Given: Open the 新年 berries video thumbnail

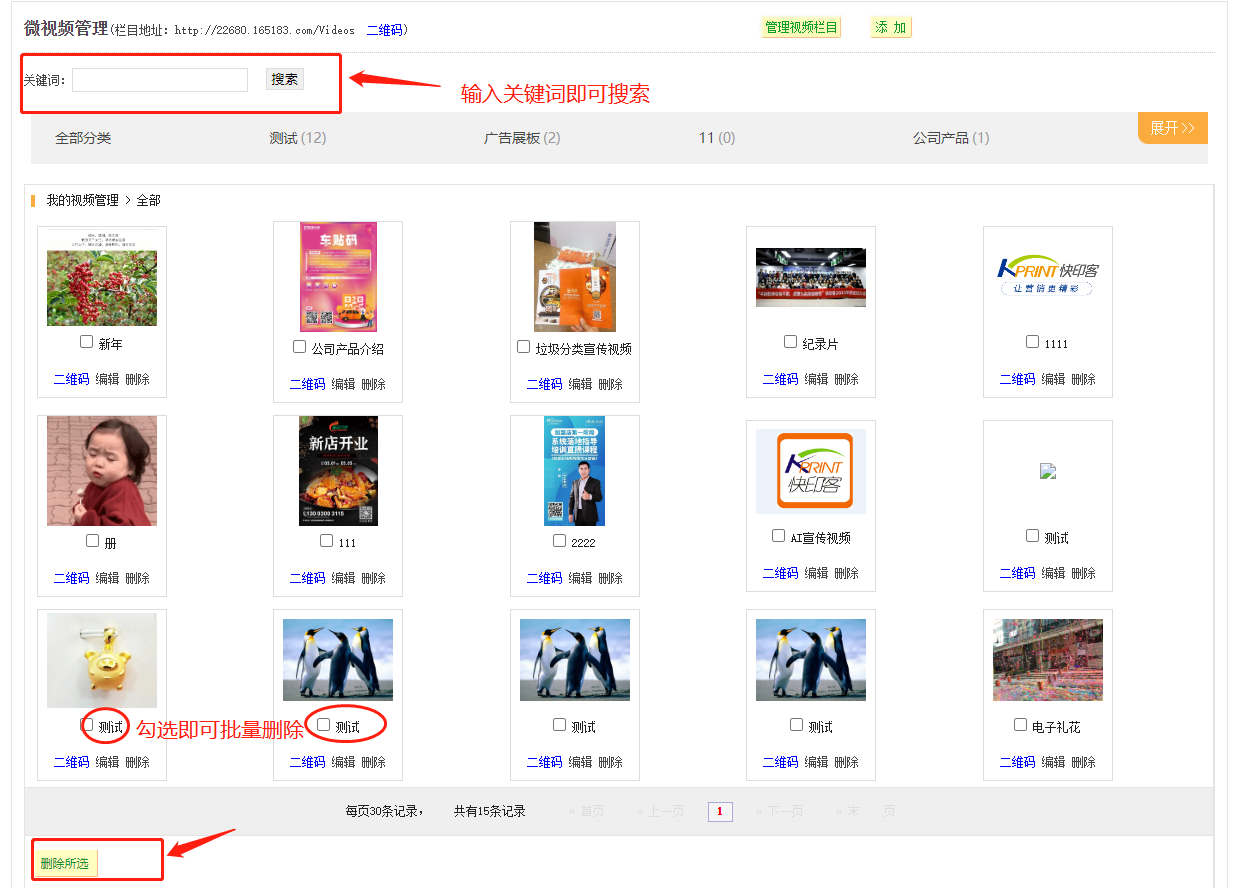Looking at the screenshot, I should pos(102,277).
